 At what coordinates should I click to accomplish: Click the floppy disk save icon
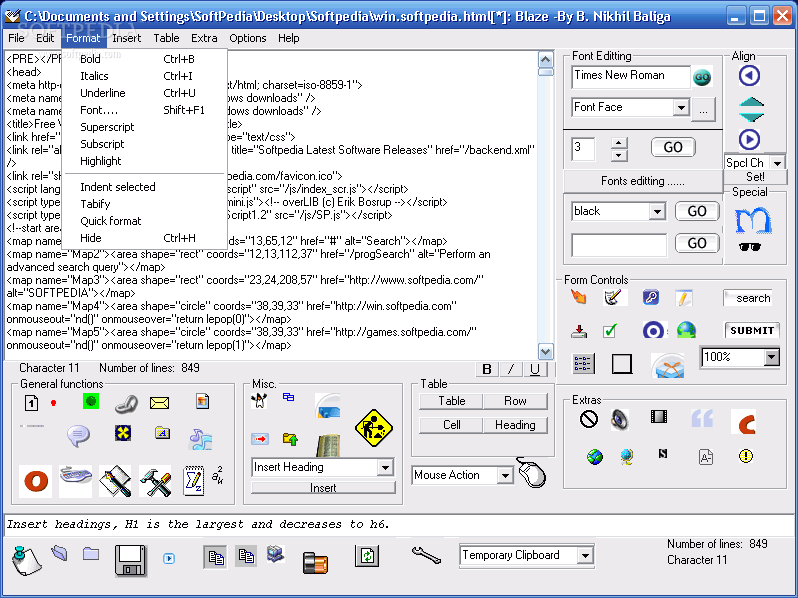click(x=130, y=560)
